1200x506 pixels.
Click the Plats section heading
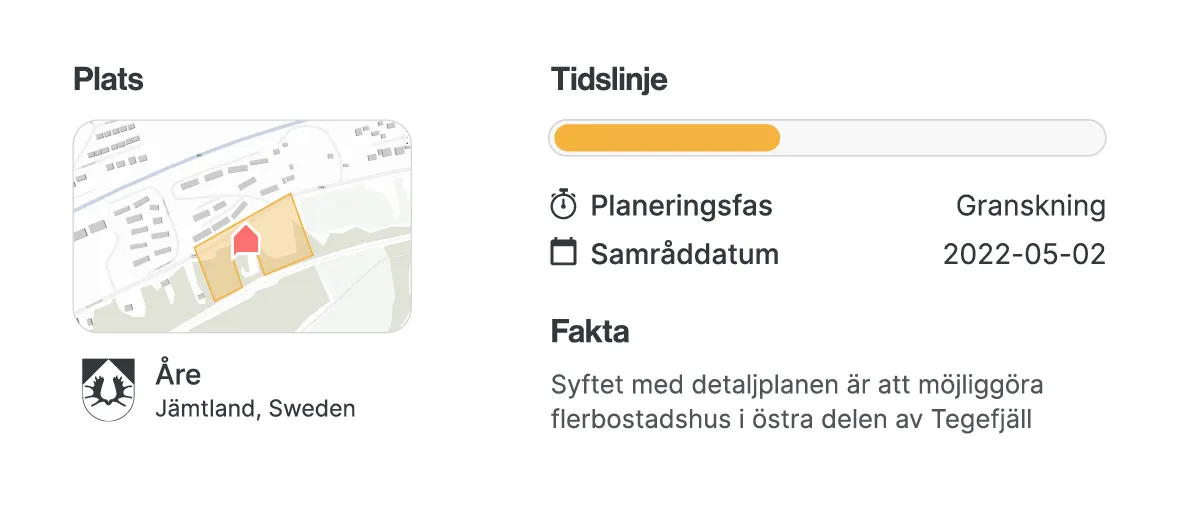(108, 79)
